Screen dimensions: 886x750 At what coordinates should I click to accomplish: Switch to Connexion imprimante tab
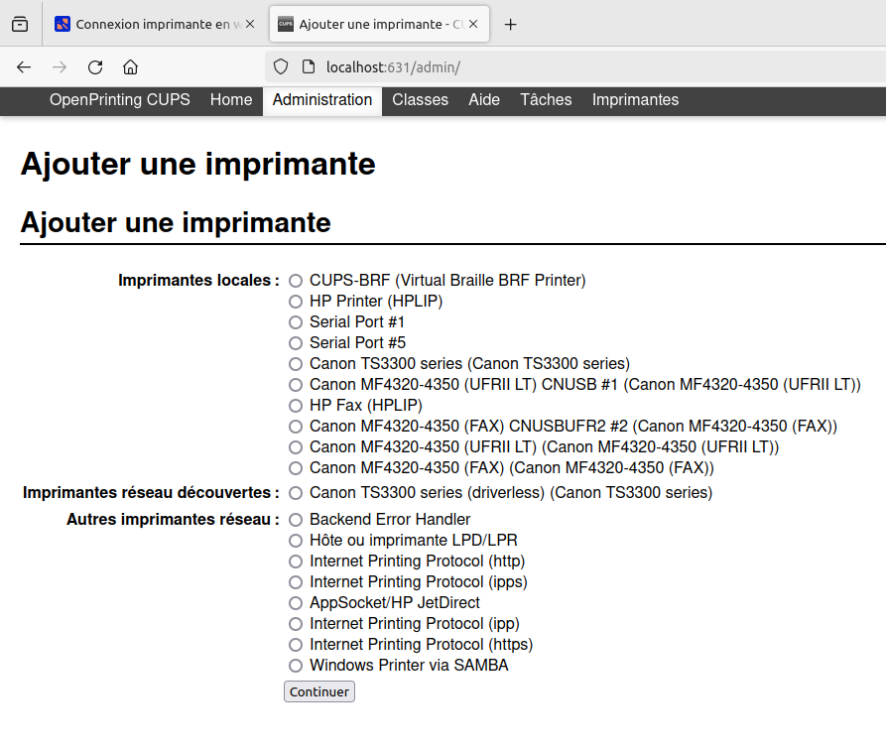coord(150,24)
